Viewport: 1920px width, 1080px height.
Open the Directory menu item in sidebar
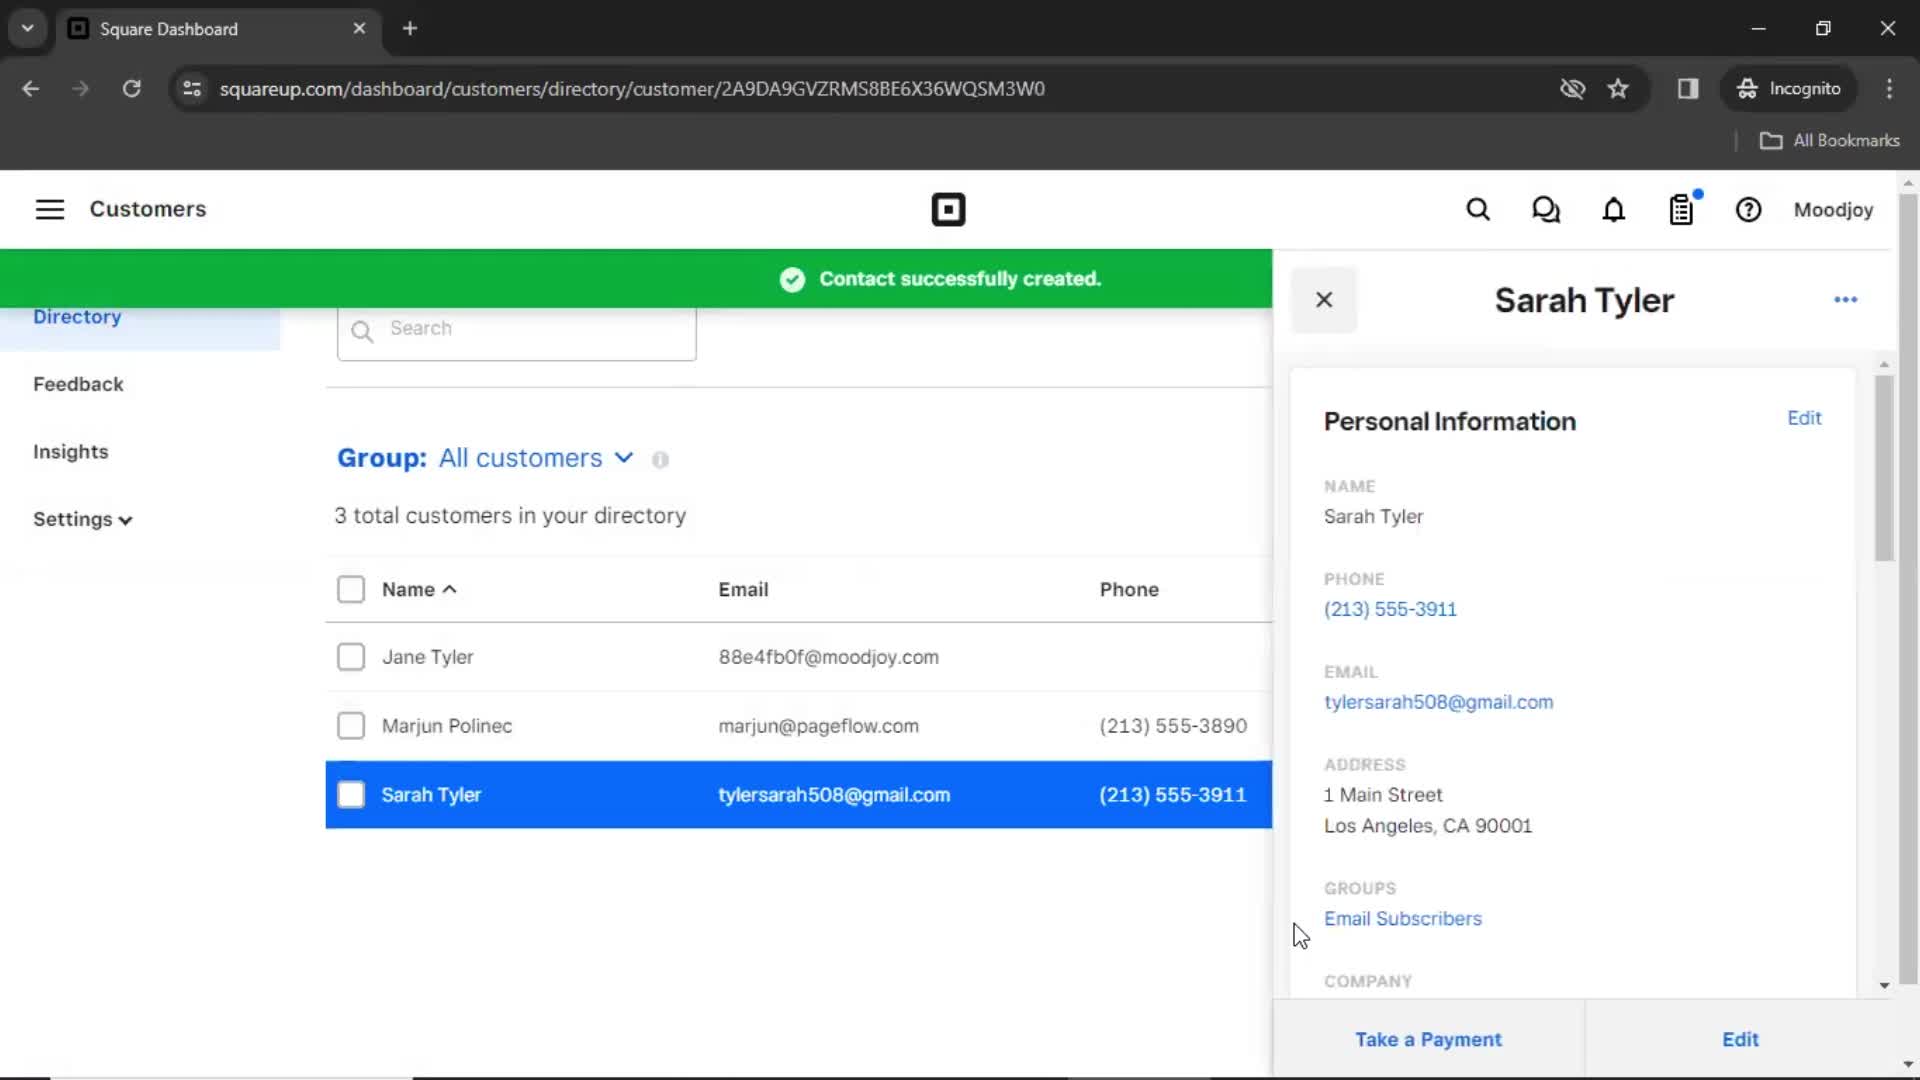(78, 316)
